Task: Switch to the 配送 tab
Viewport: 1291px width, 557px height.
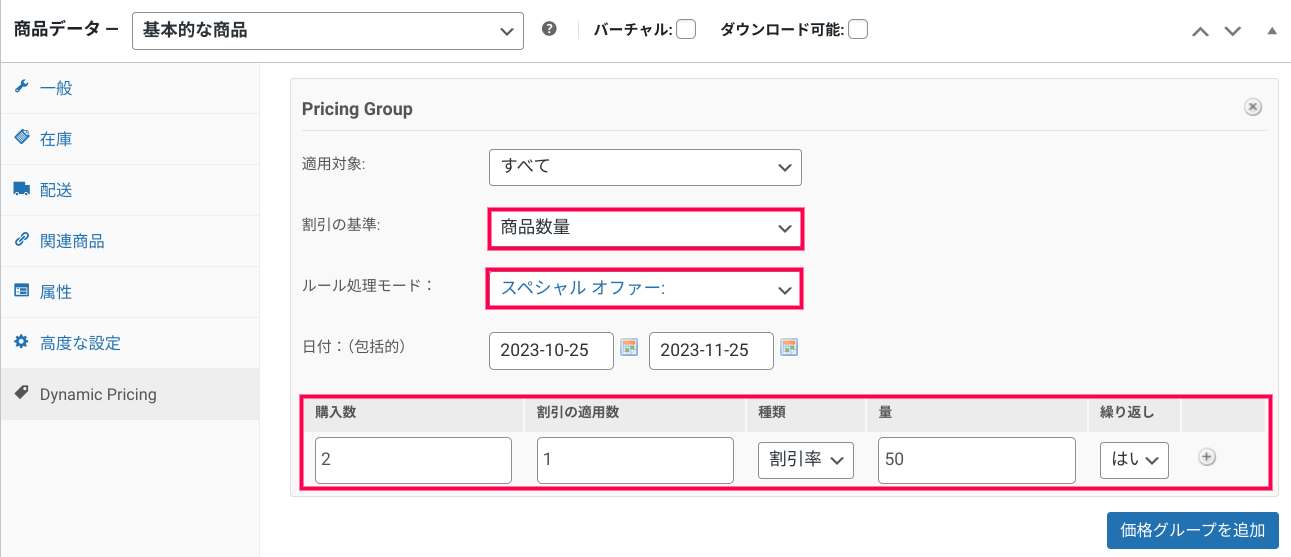Action: point(130,190)
